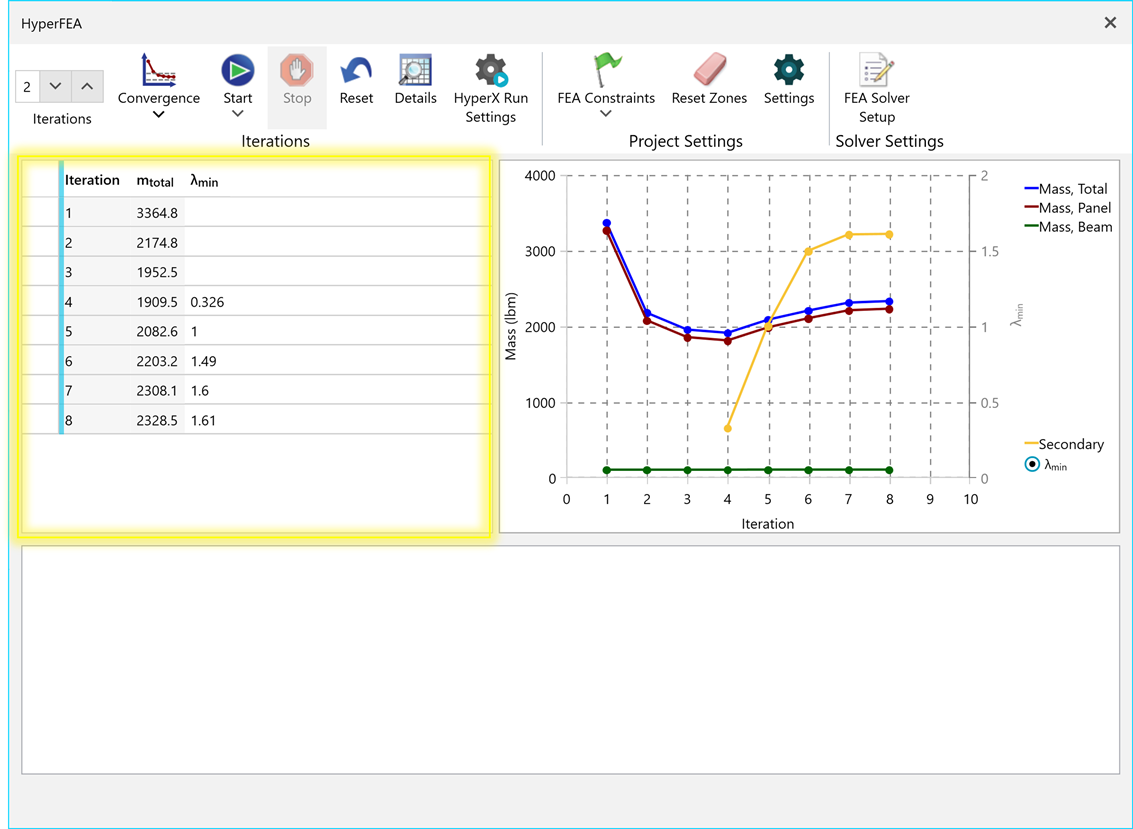The image size is (1133, 829).
Task: Expand the FEA Constraints dropdown arrow
Action: (x=606, y=114)
